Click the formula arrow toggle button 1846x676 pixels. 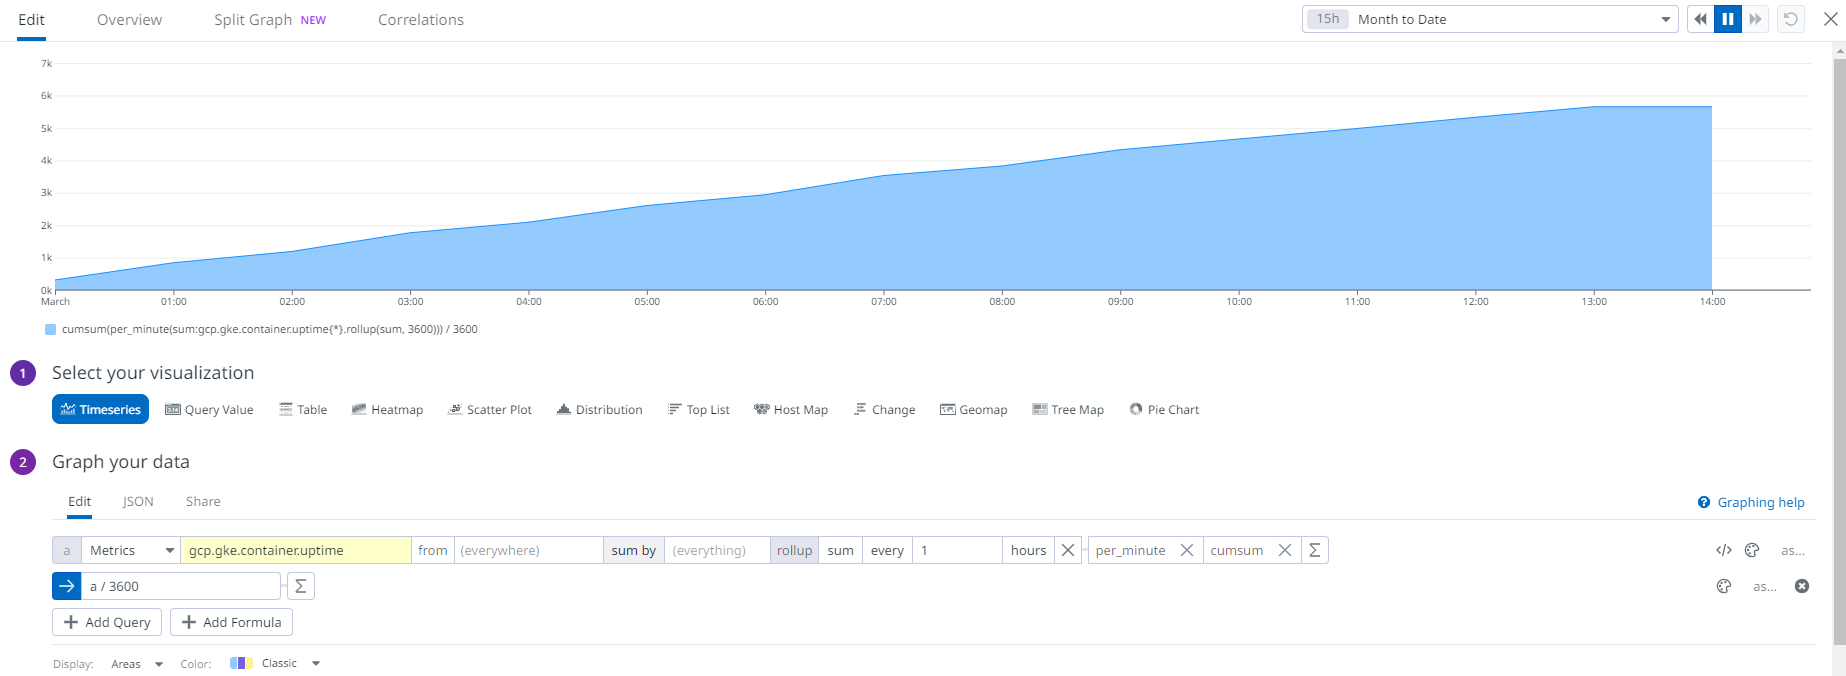[x=67, y=586]
